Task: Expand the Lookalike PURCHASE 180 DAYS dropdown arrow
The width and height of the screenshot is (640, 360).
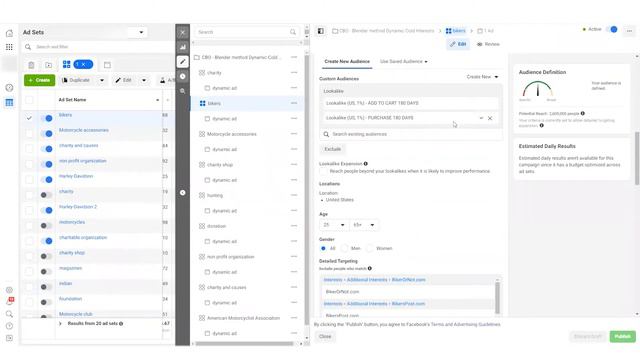Action: (481, 118)
